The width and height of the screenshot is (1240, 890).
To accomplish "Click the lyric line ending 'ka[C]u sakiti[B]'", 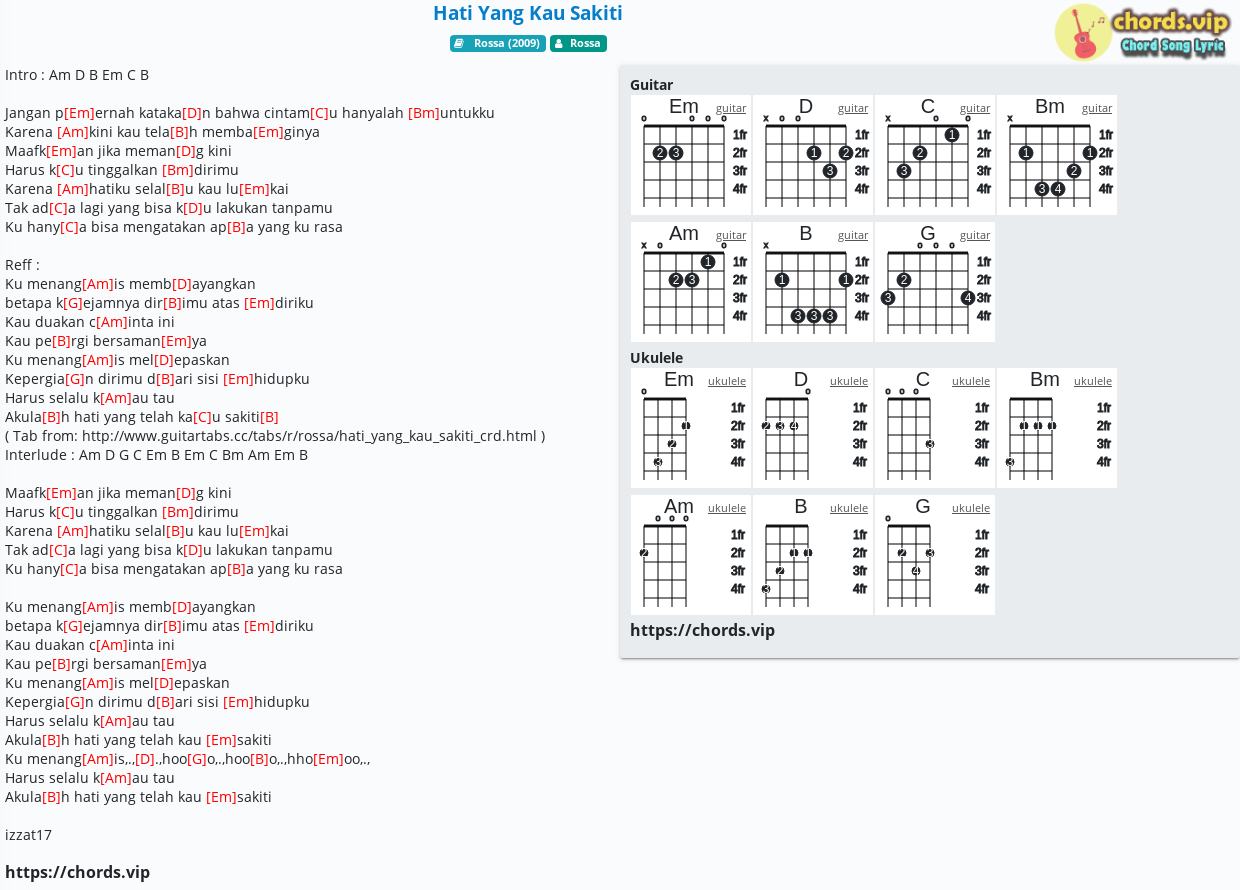I will click(x=142, y=417).
